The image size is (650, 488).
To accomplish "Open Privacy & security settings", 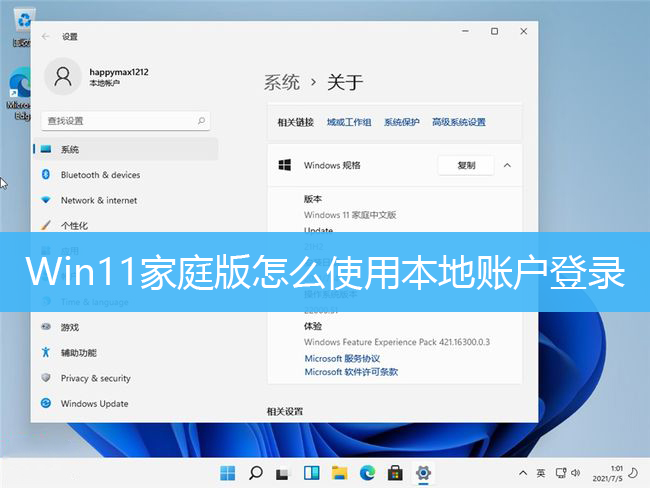I will click(95, 378).
